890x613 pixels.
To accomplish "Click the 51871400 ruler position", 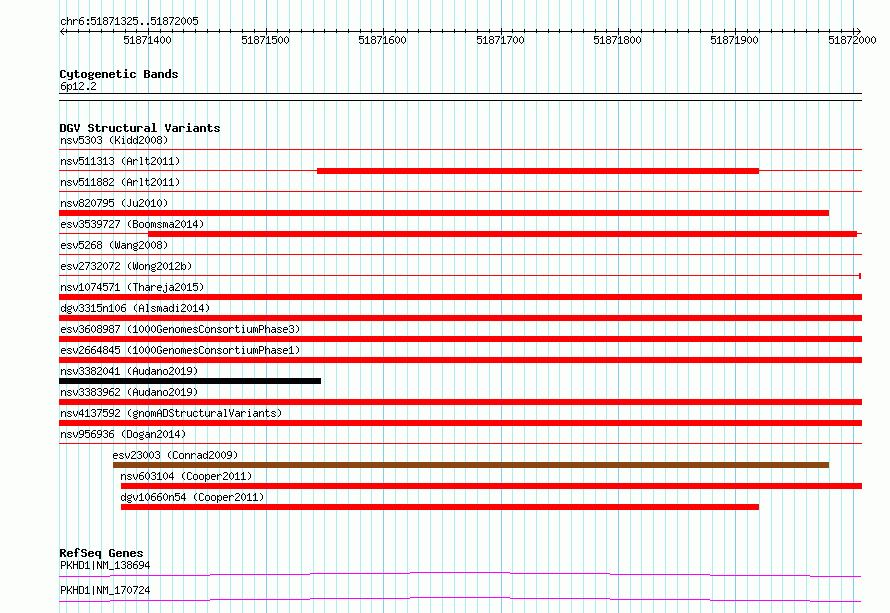I will (147, 40).
